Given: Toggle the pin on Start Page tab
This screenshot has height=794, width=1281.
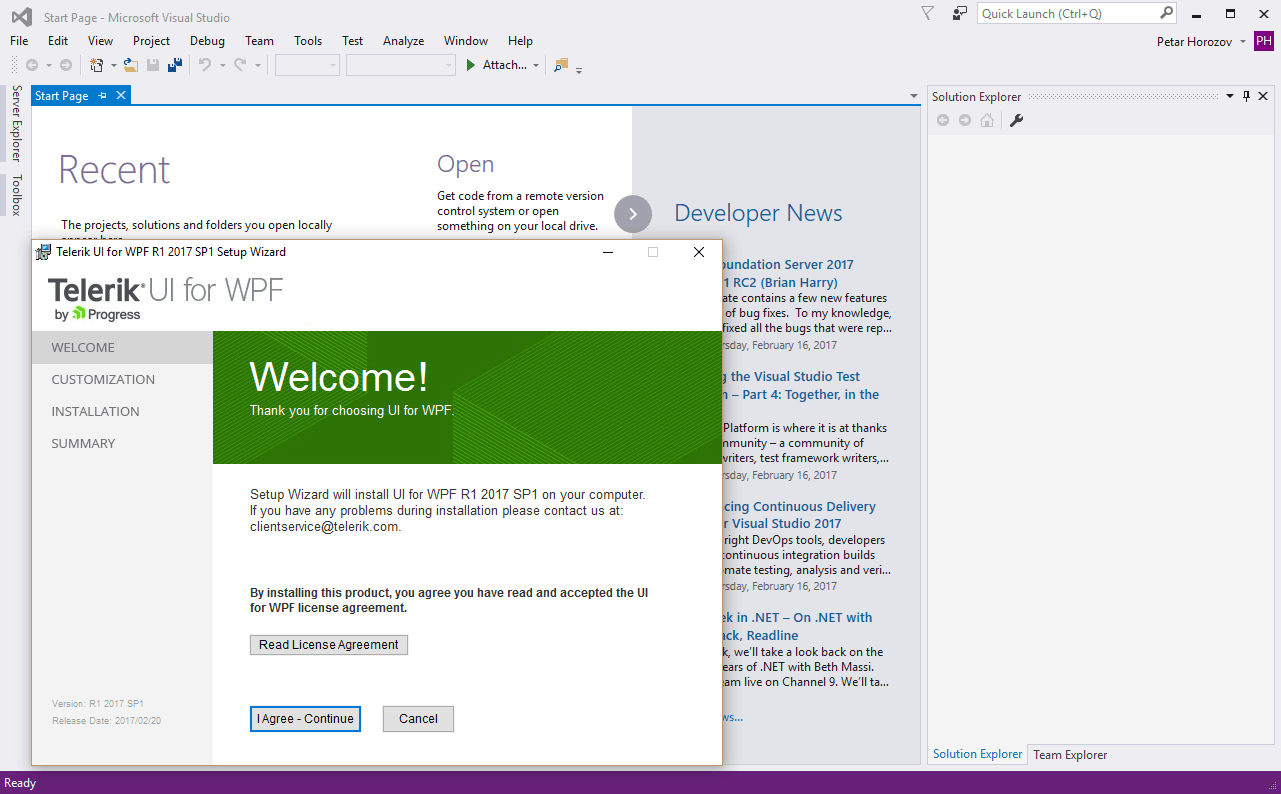Looking at the screenshot, I should click(x=103, y=96).
